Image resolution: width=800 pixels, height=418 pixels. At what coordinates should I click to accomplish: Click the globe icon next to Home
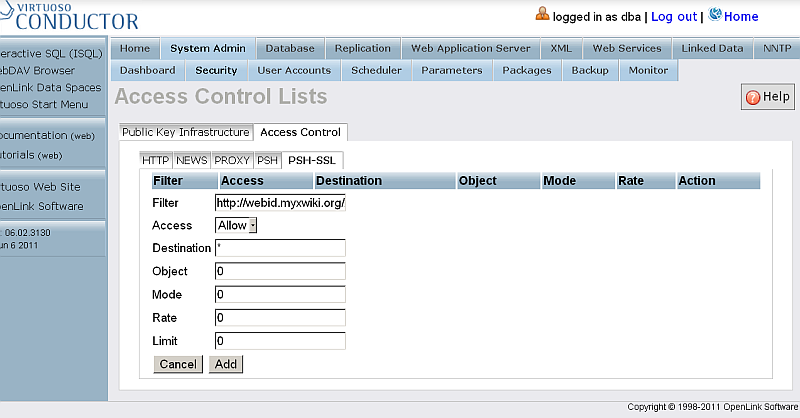(715, 15)
